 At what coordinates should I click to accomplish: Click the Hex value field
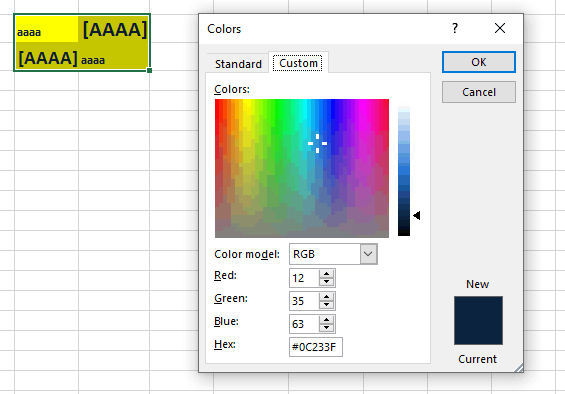[x=316, y=347]
